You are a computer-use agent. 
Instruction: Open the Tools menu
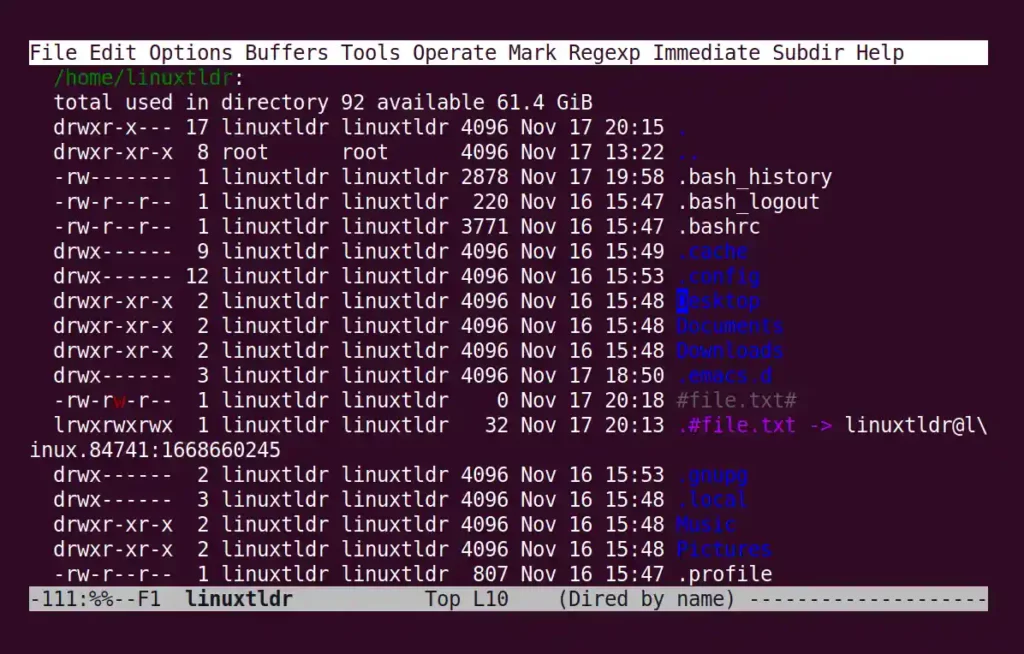370,53
